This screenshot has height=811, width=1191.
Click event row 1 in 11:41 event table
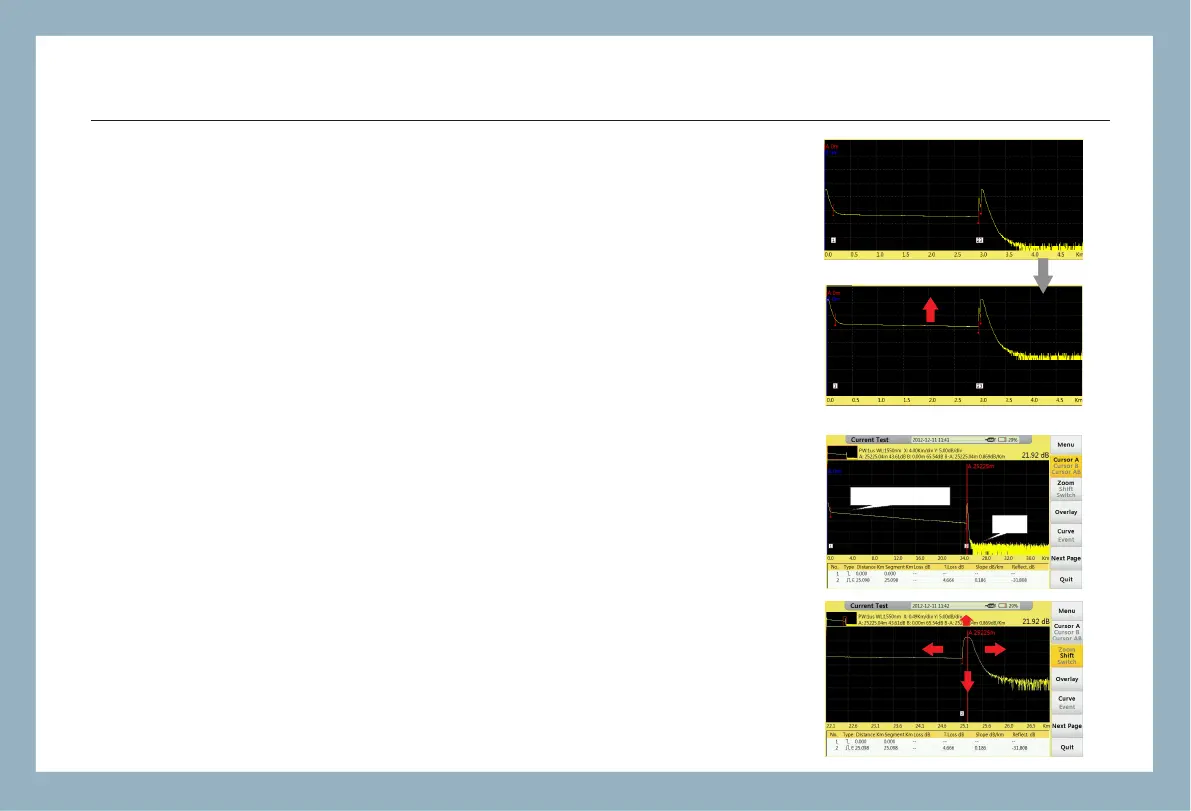[939, 574]
